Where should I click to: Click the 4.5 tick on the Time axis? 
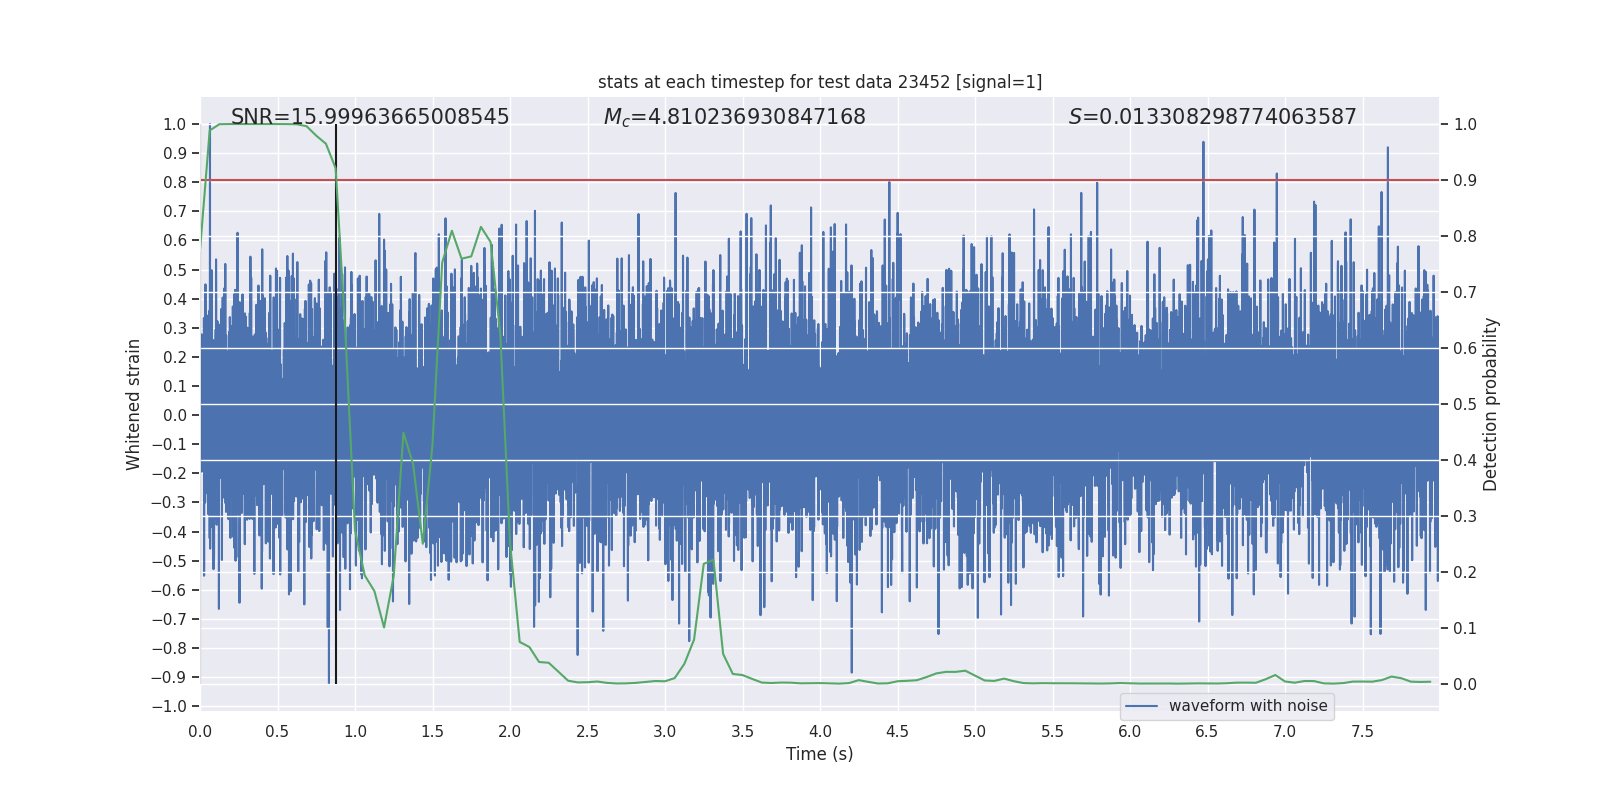coord(898,731)
